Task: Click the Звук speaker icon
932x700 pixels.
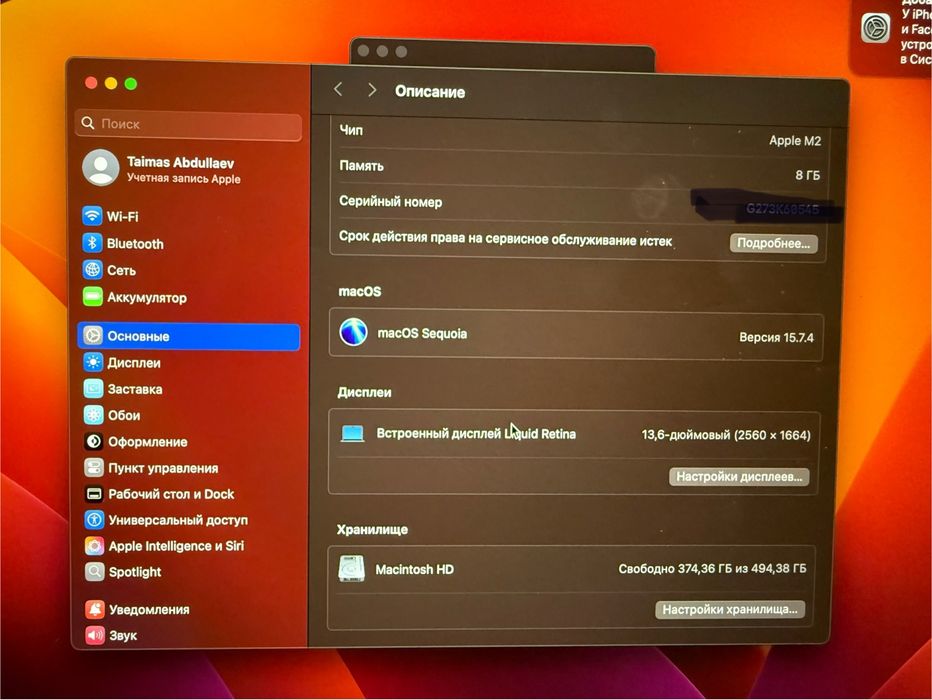Action: pyautogui.click(x=95, y=635)
